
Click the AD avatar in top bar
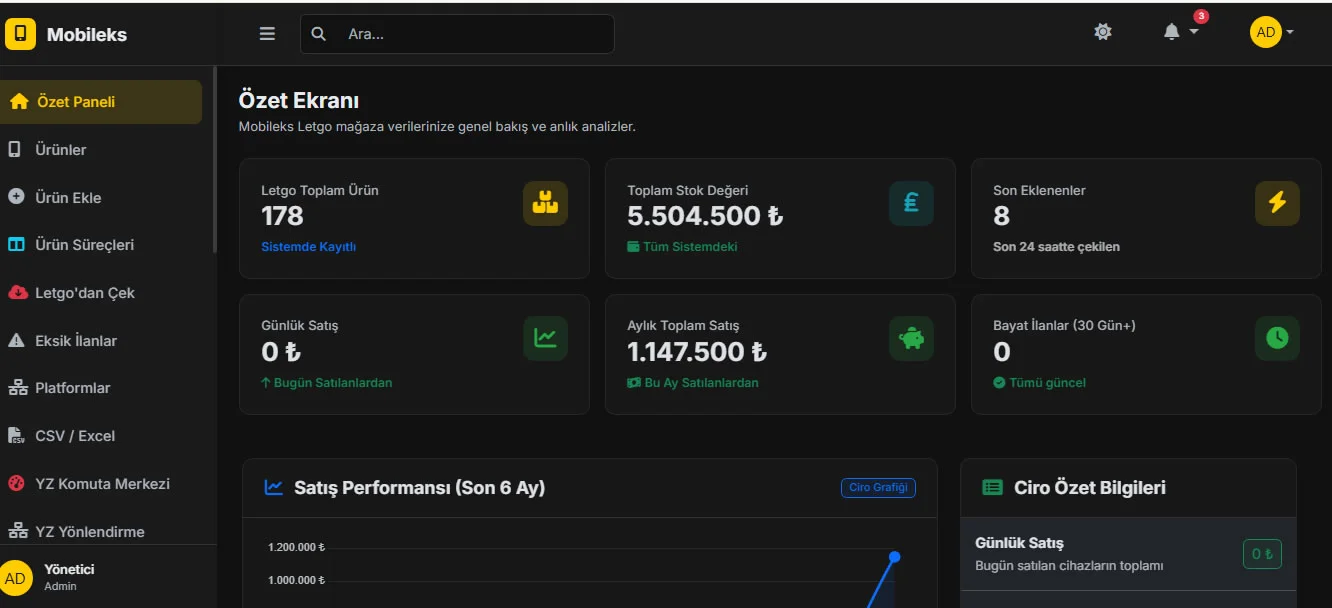[x=1266, y=32]
